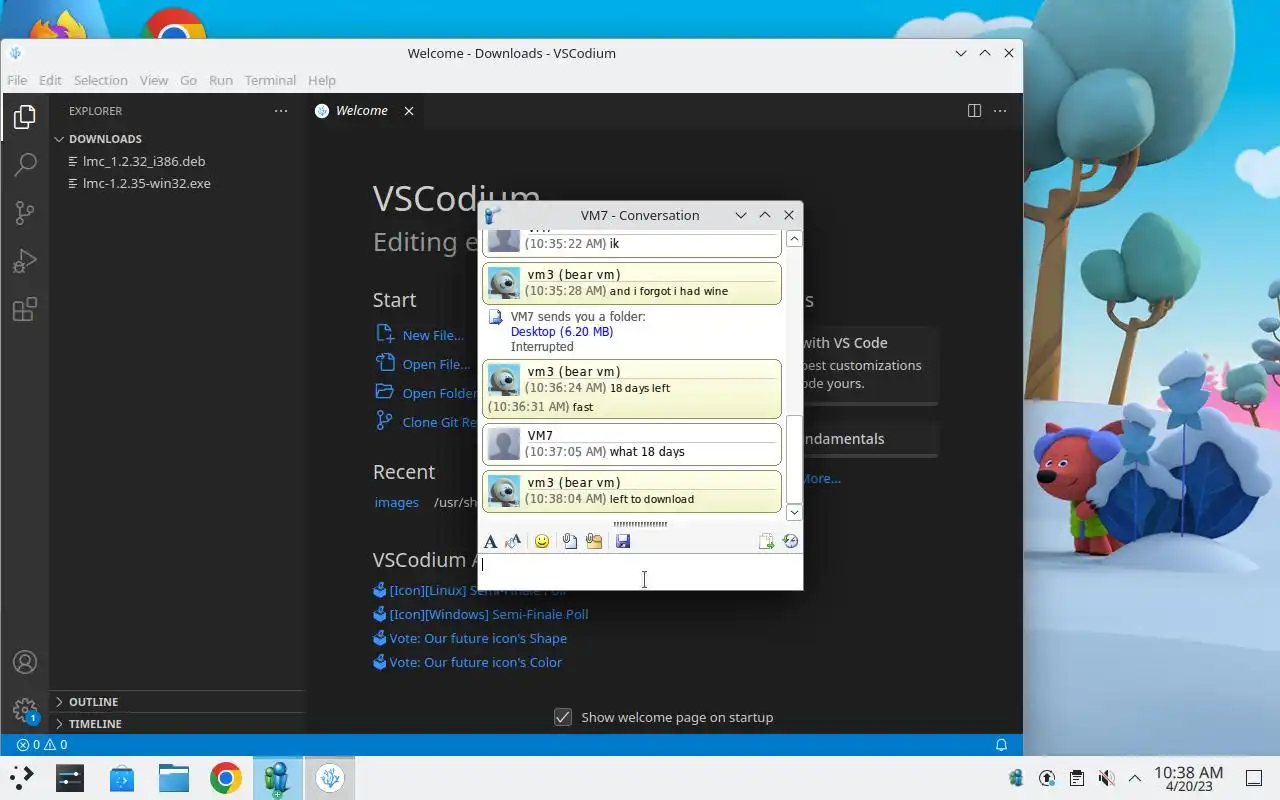Click the system settings taskbar icon
Viewport: 1280px width, 800px height.
70,777
